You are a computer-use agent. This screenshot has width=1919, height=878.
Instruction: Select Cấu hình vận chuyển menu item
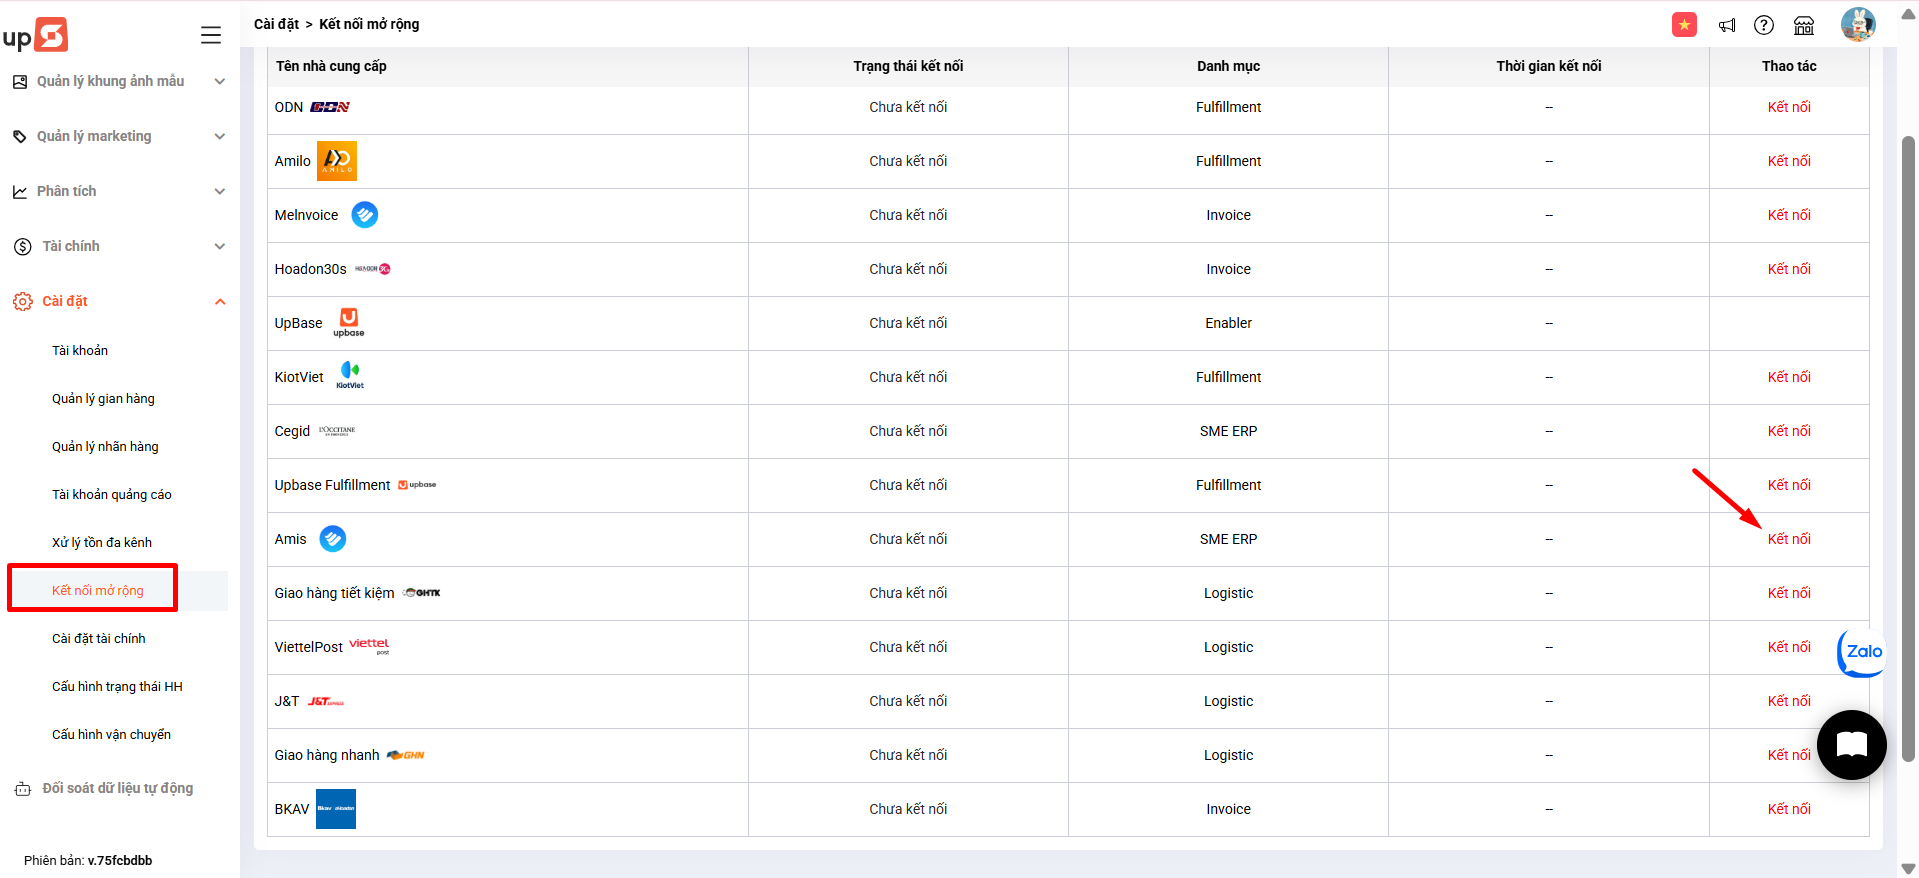(111, 734)
